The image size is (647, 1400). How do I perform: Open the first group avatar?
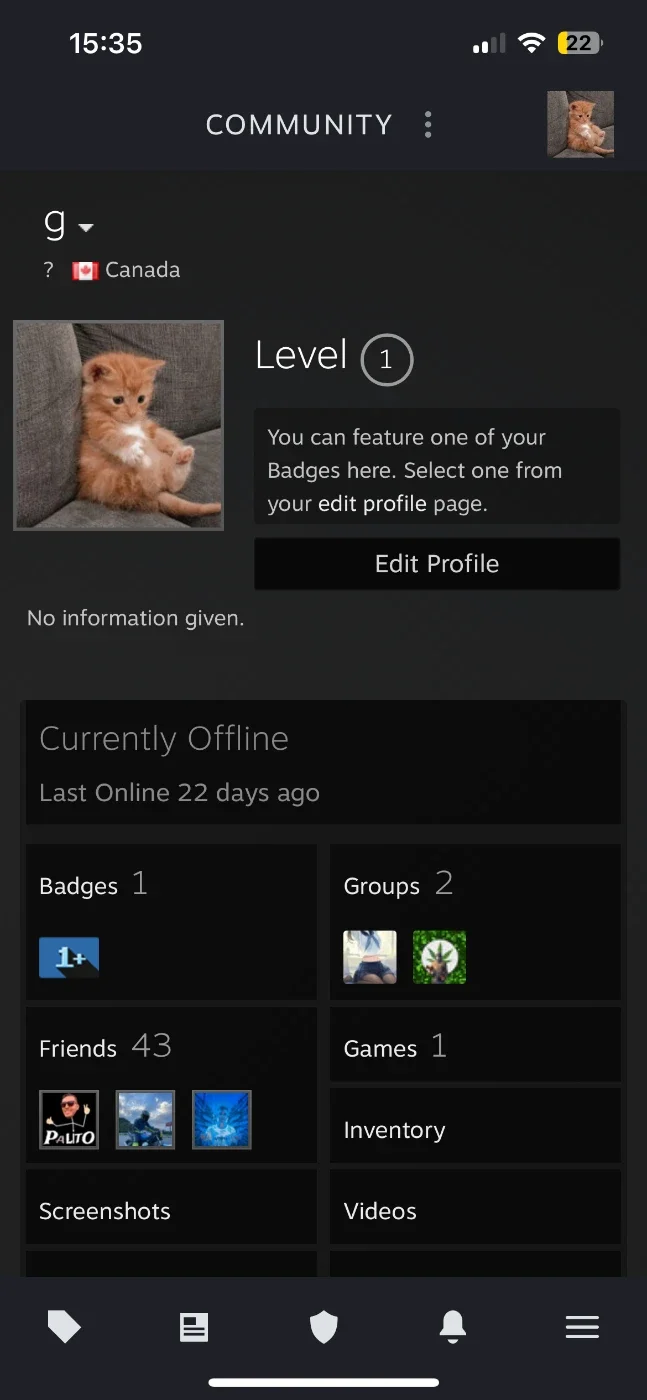coord(370,957)
